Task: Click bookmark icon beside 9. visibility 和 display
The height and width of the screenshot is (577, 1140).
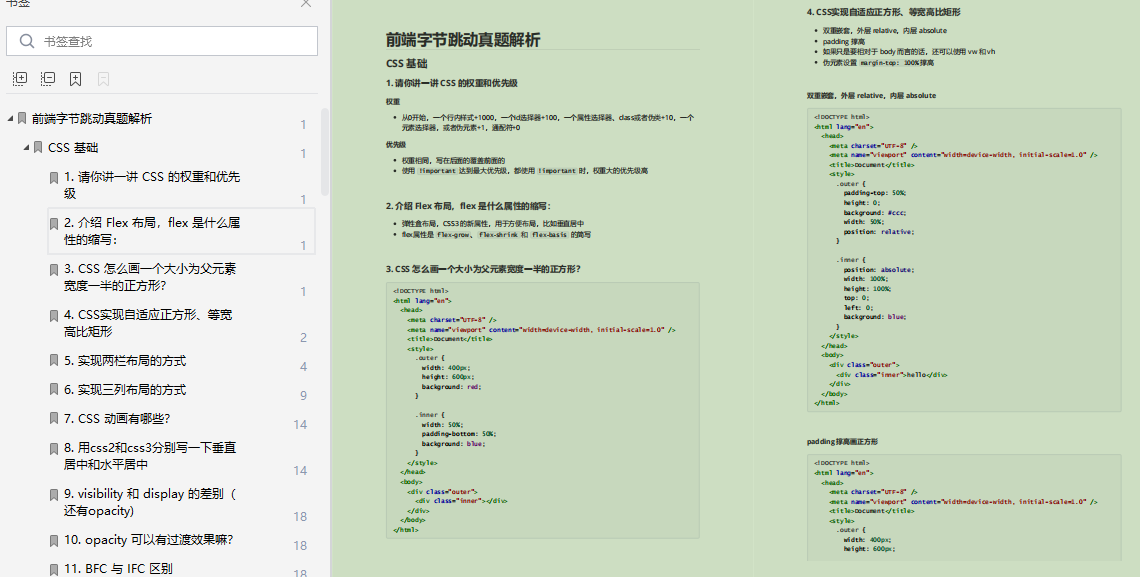Action: [x=54, y=495]
